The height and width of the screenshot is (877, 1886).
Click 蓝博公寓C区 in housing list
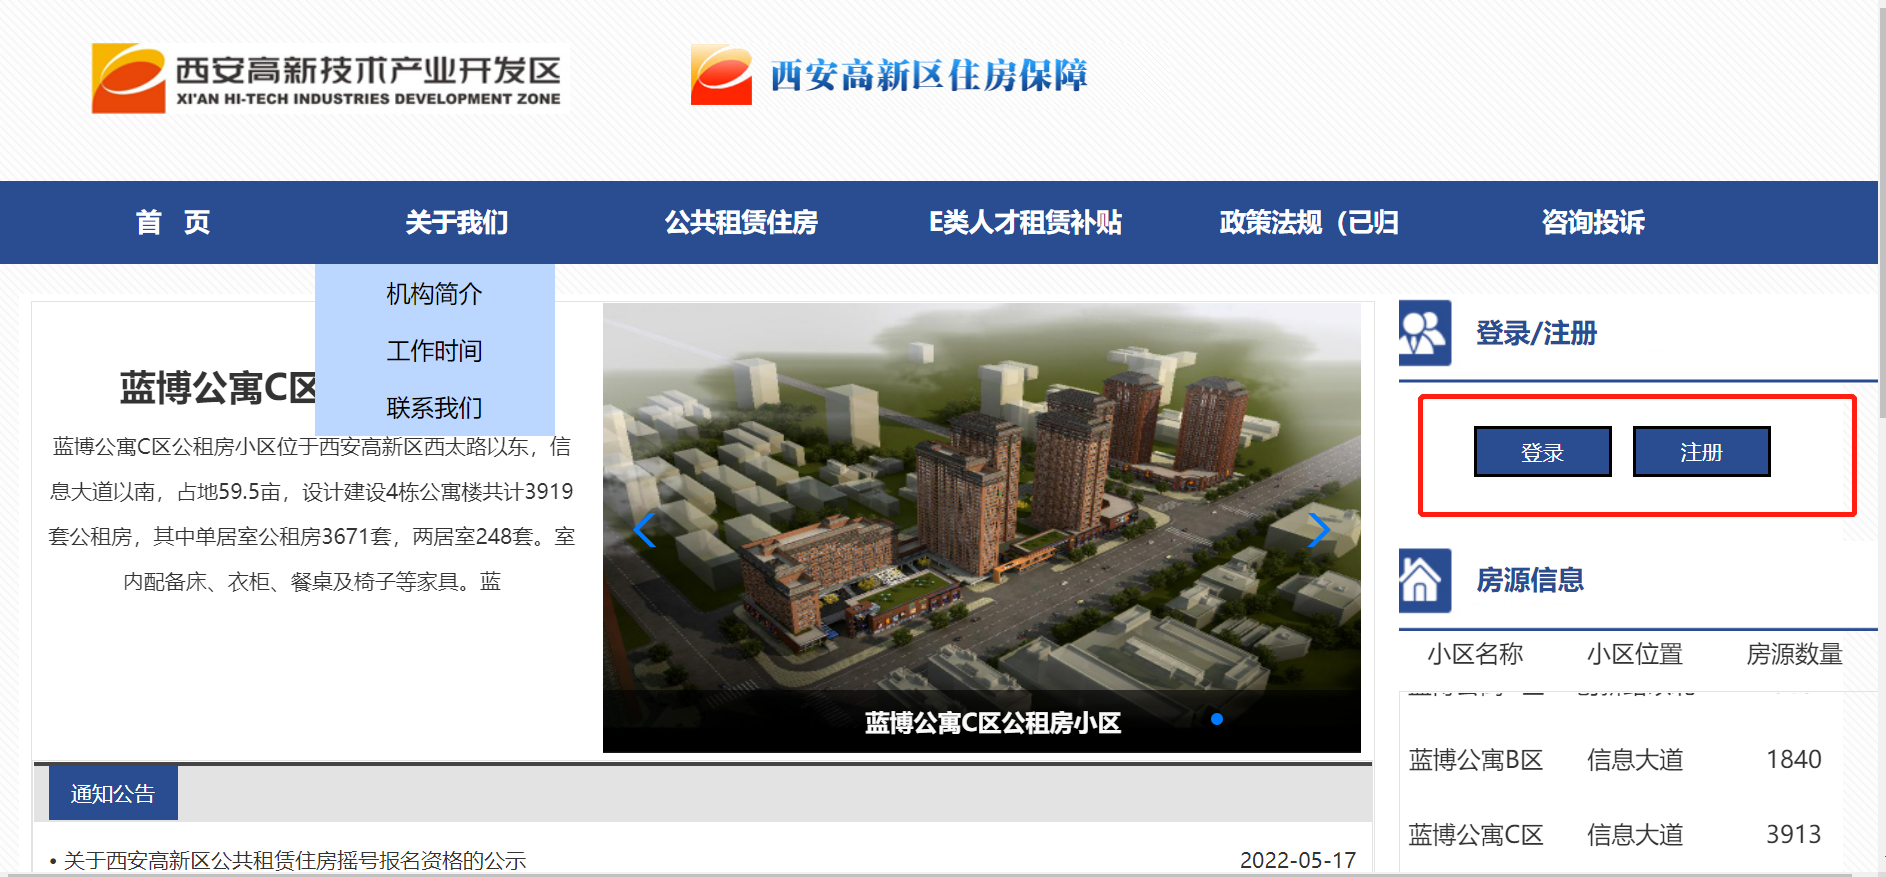click(1476, 835)
